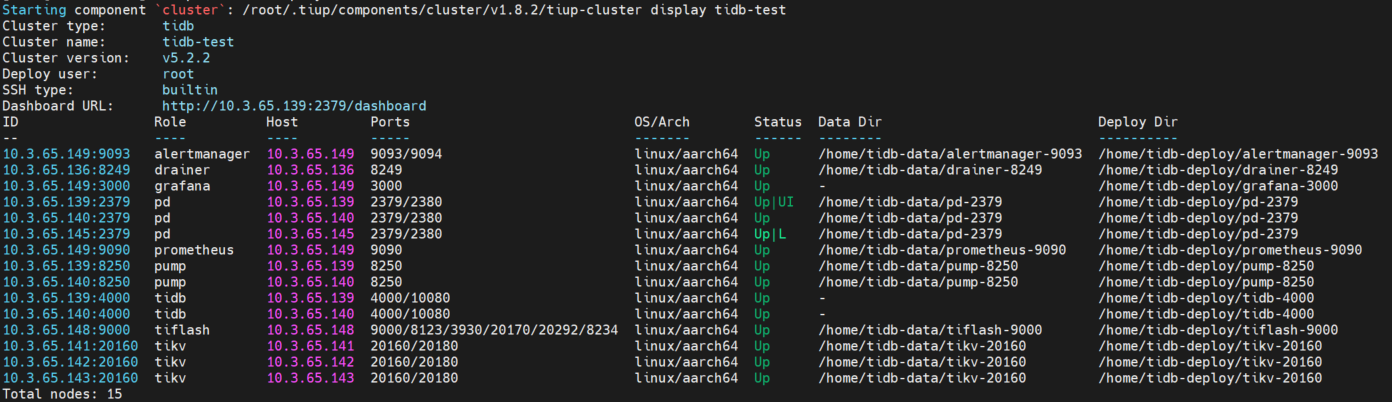This screenshot has width=1392, height=402.
Task: Click the SSH type value builtin
Action: [190, 90]
